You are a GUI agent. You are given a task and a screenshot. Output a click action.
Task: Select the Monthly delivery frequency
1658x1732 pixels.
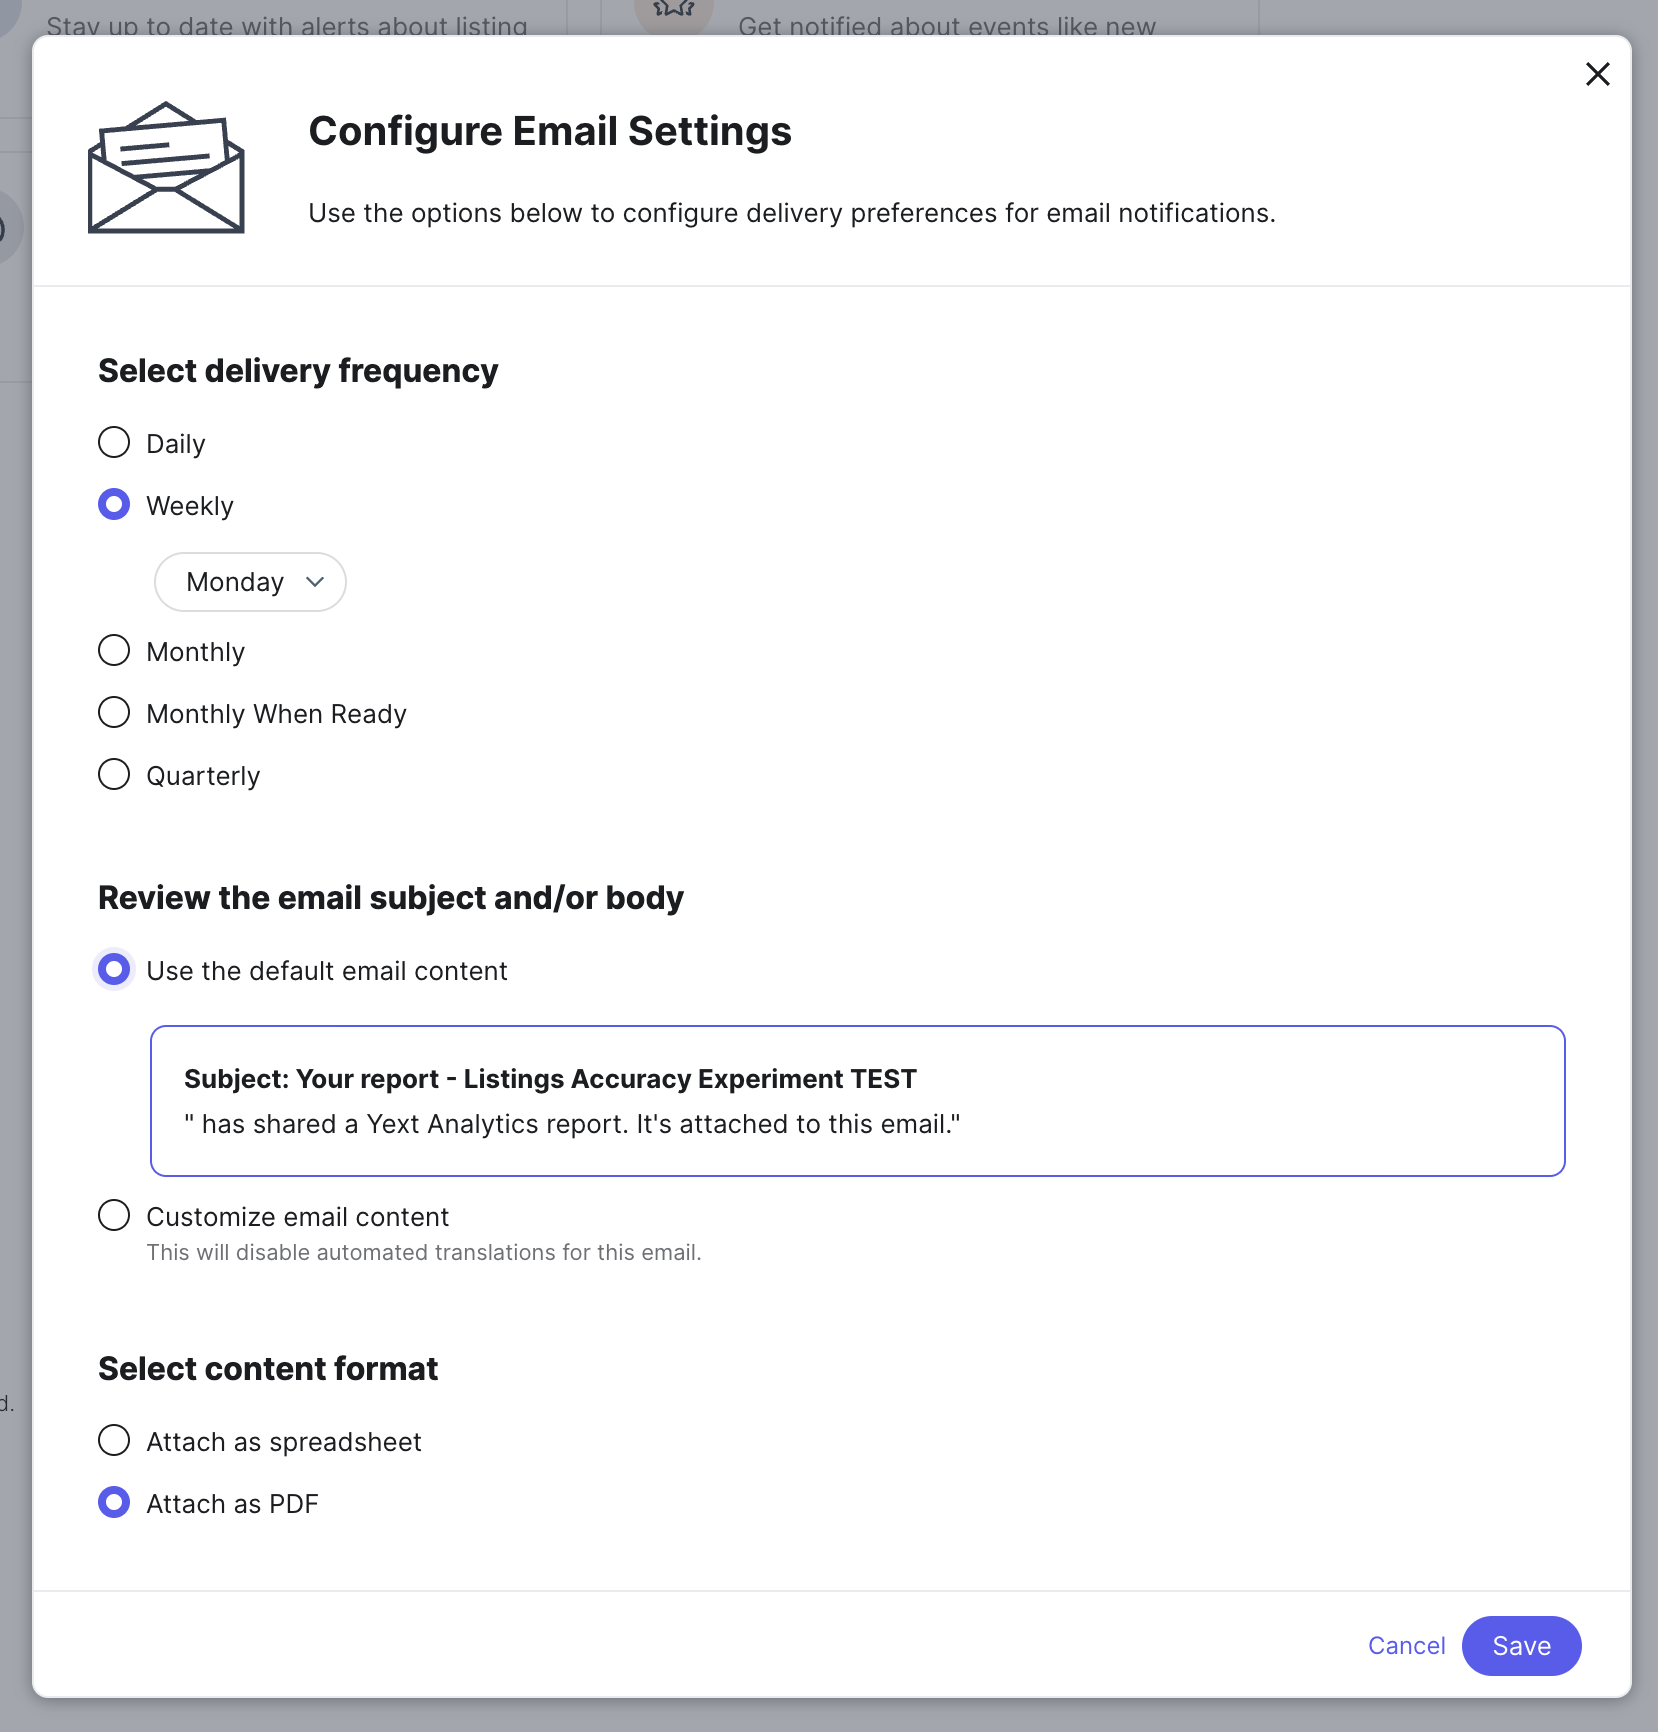click(114, 650)
